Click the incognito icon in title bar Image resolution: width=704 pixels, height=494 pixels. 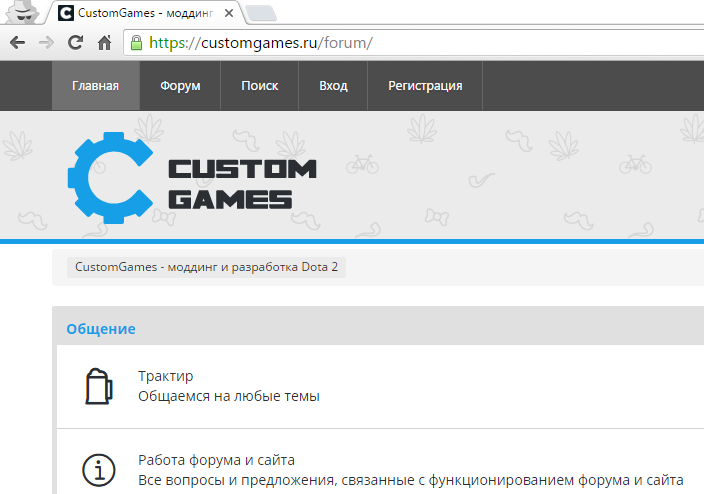click(x=20, y=12)
